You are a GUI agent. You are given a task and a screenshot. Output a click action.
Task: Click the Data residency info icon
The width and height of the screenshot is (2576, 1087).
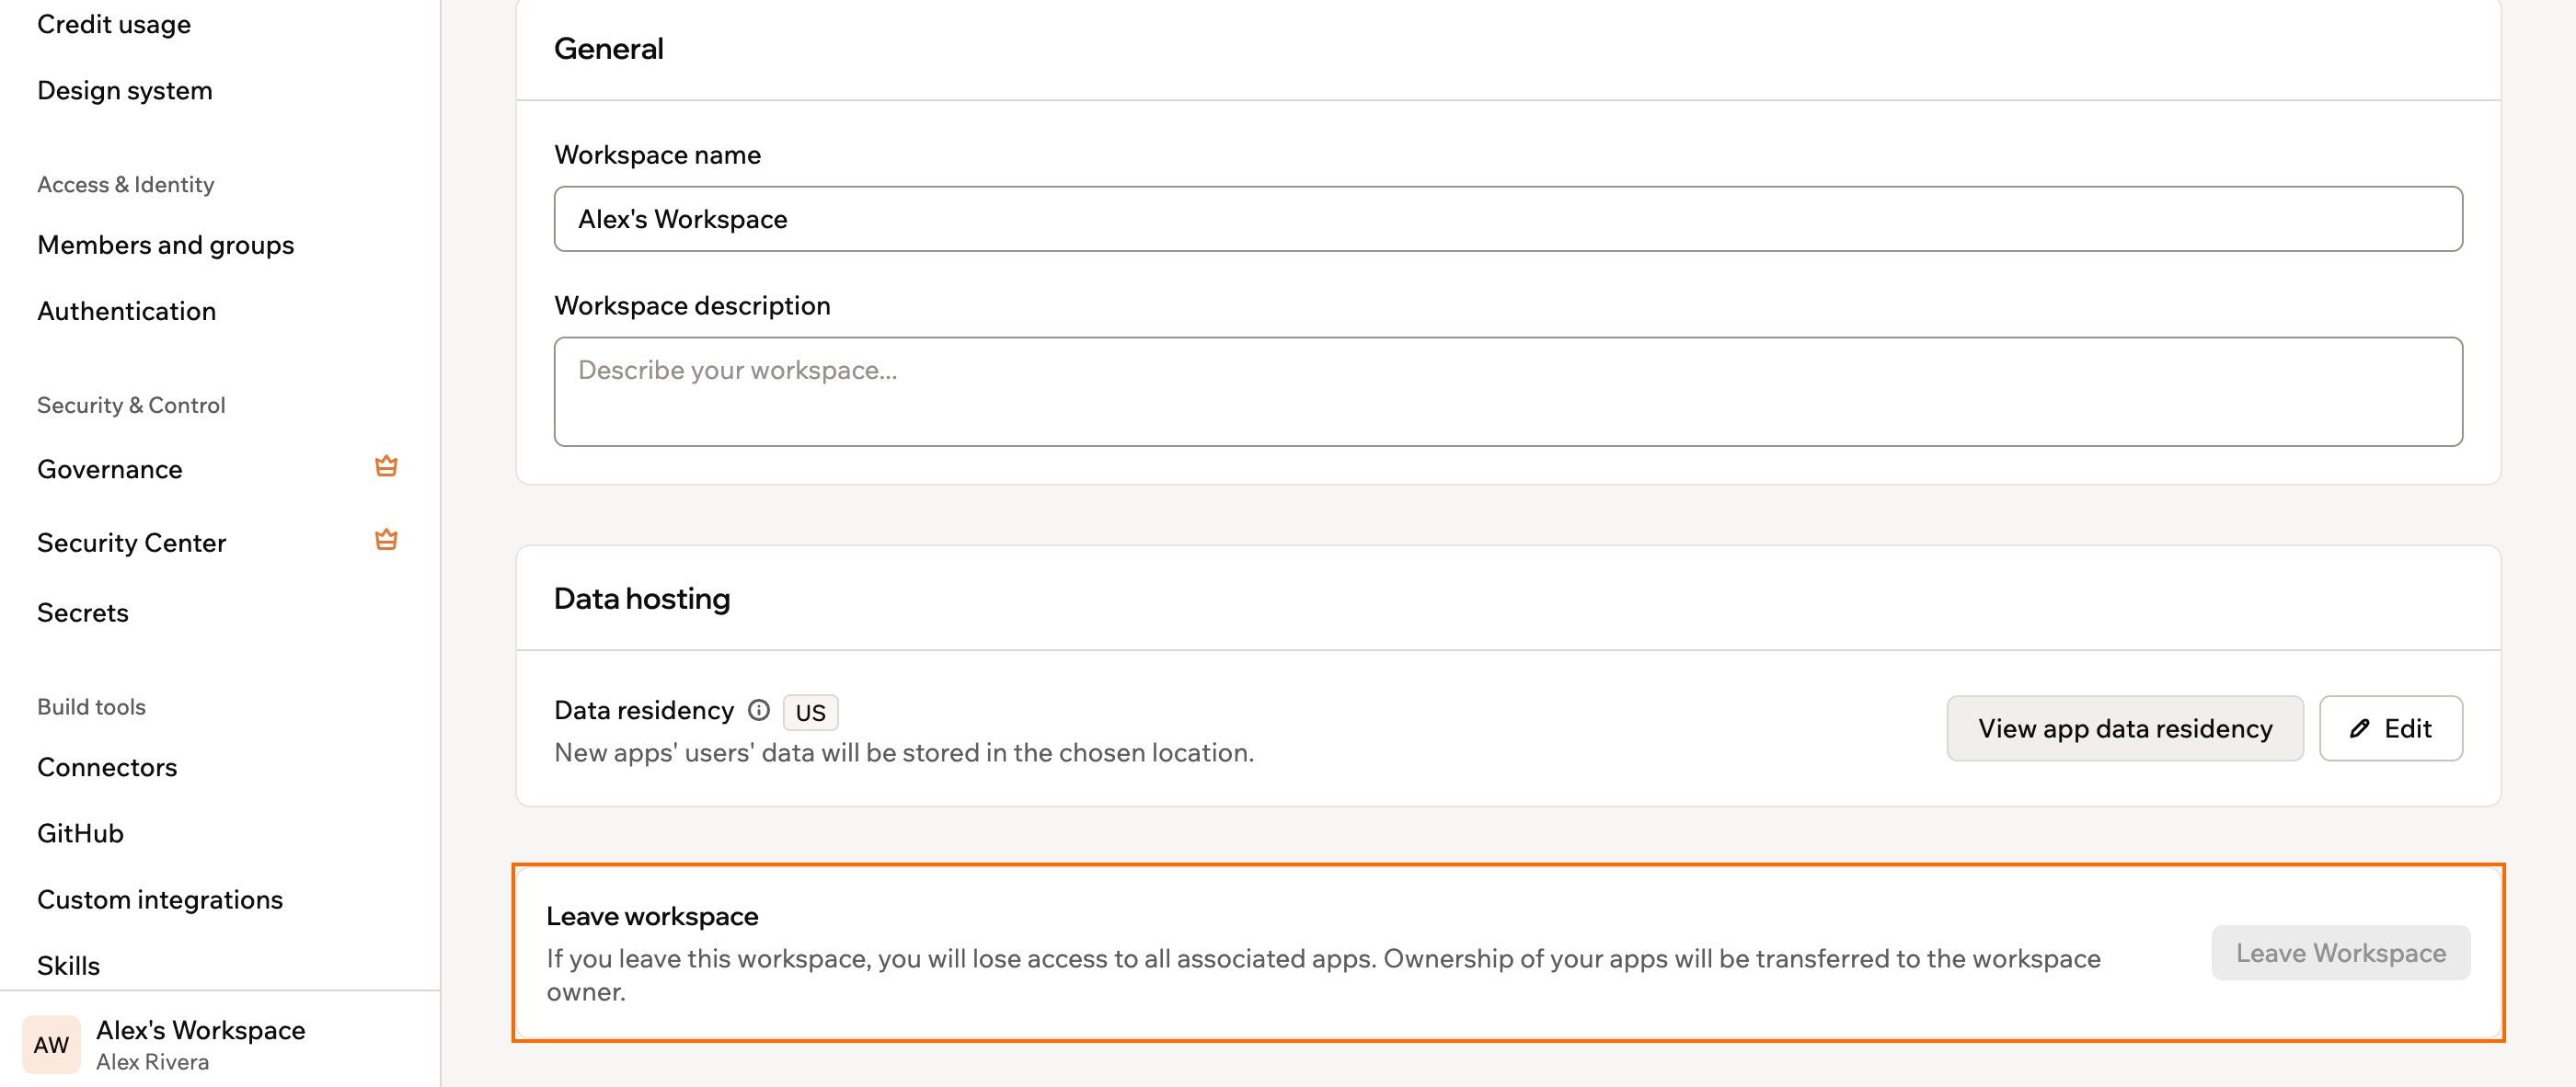coord(759,710)
